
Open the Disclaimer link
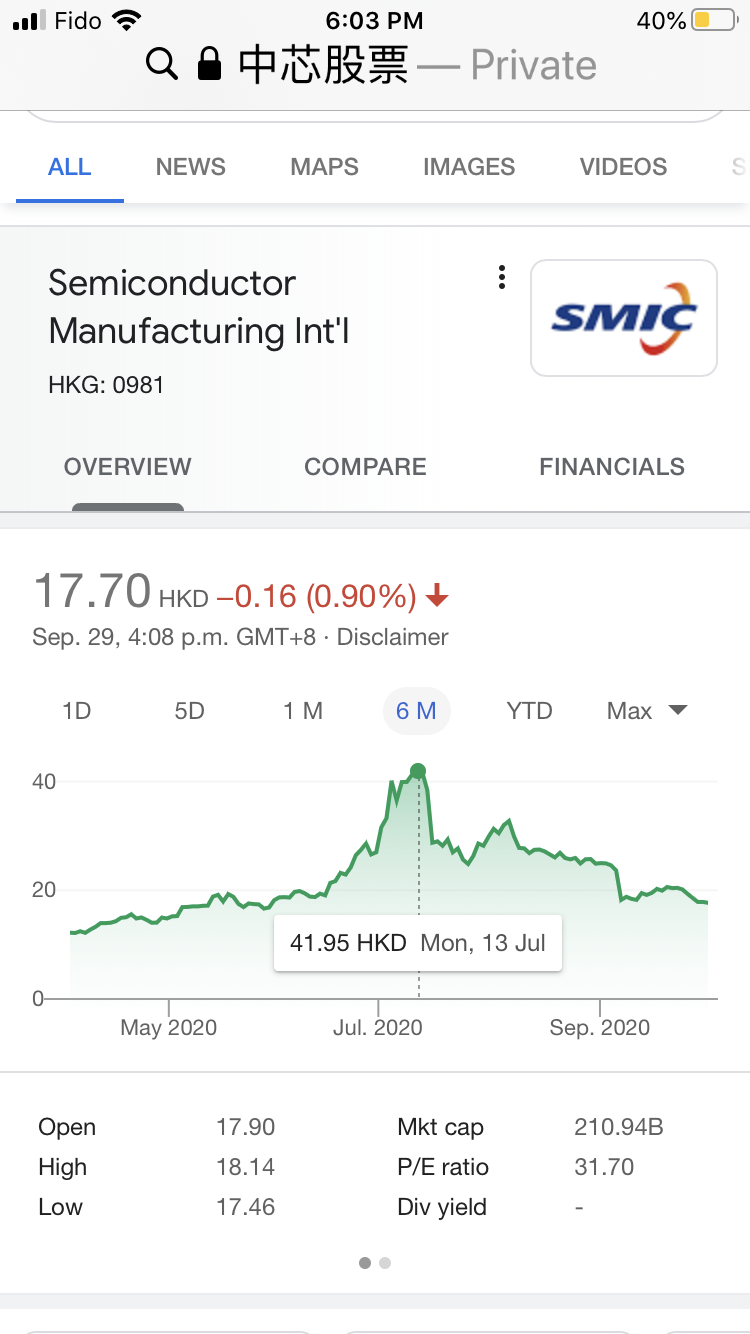(x=393, y=637)
